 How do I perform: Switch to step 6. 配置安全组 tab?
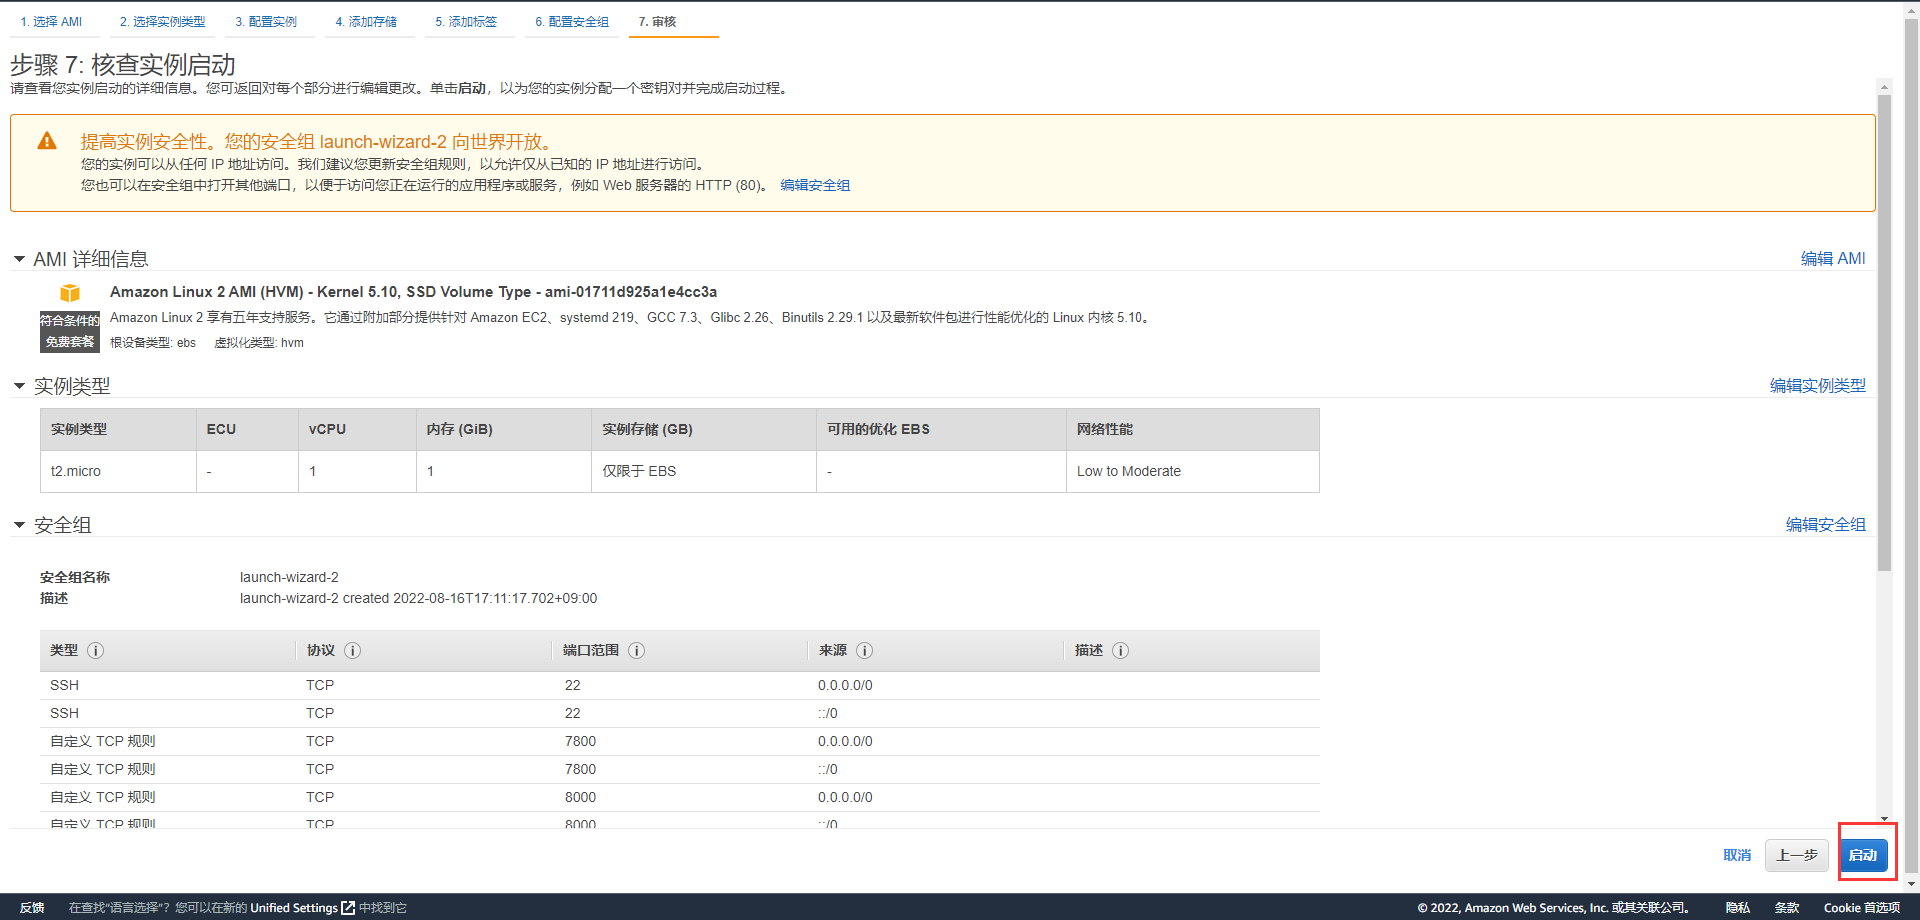coord(572,22)
